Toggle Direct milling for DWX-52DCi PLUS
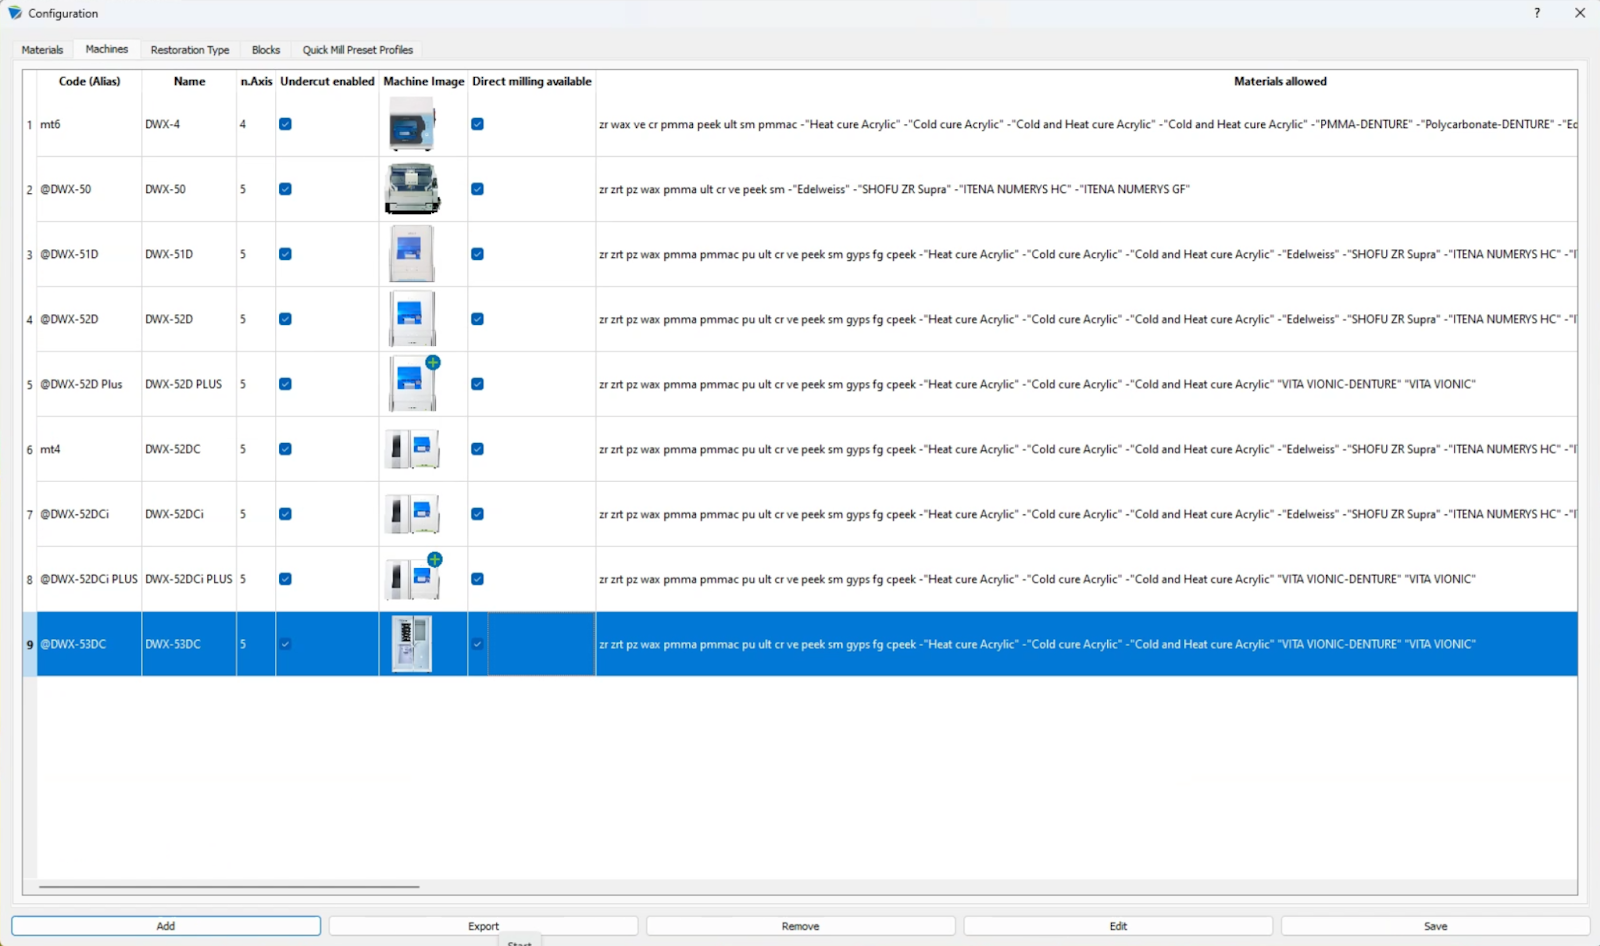 tap(477, 579)
